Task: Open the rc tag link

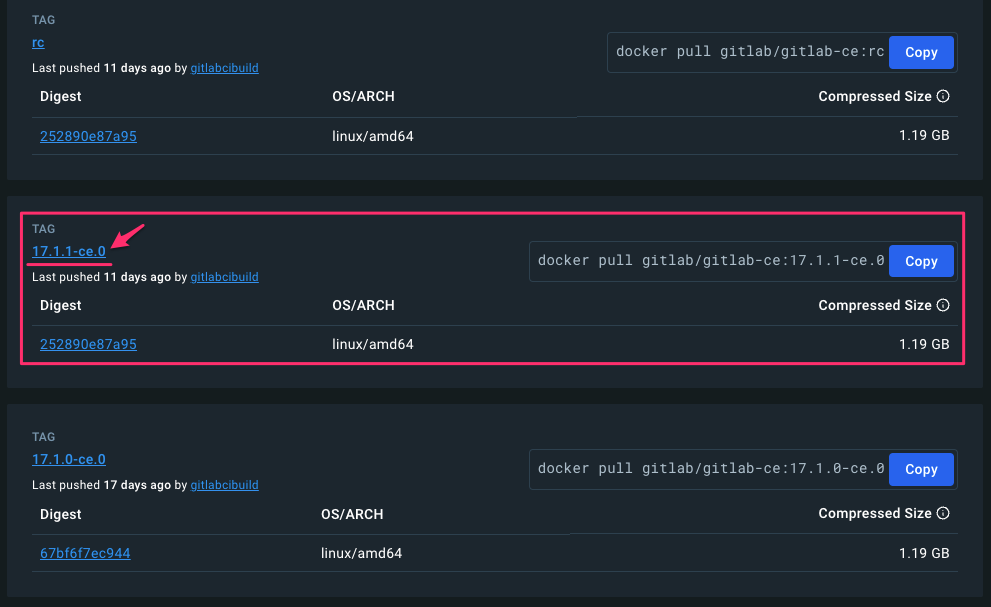Action: (38, 42)
